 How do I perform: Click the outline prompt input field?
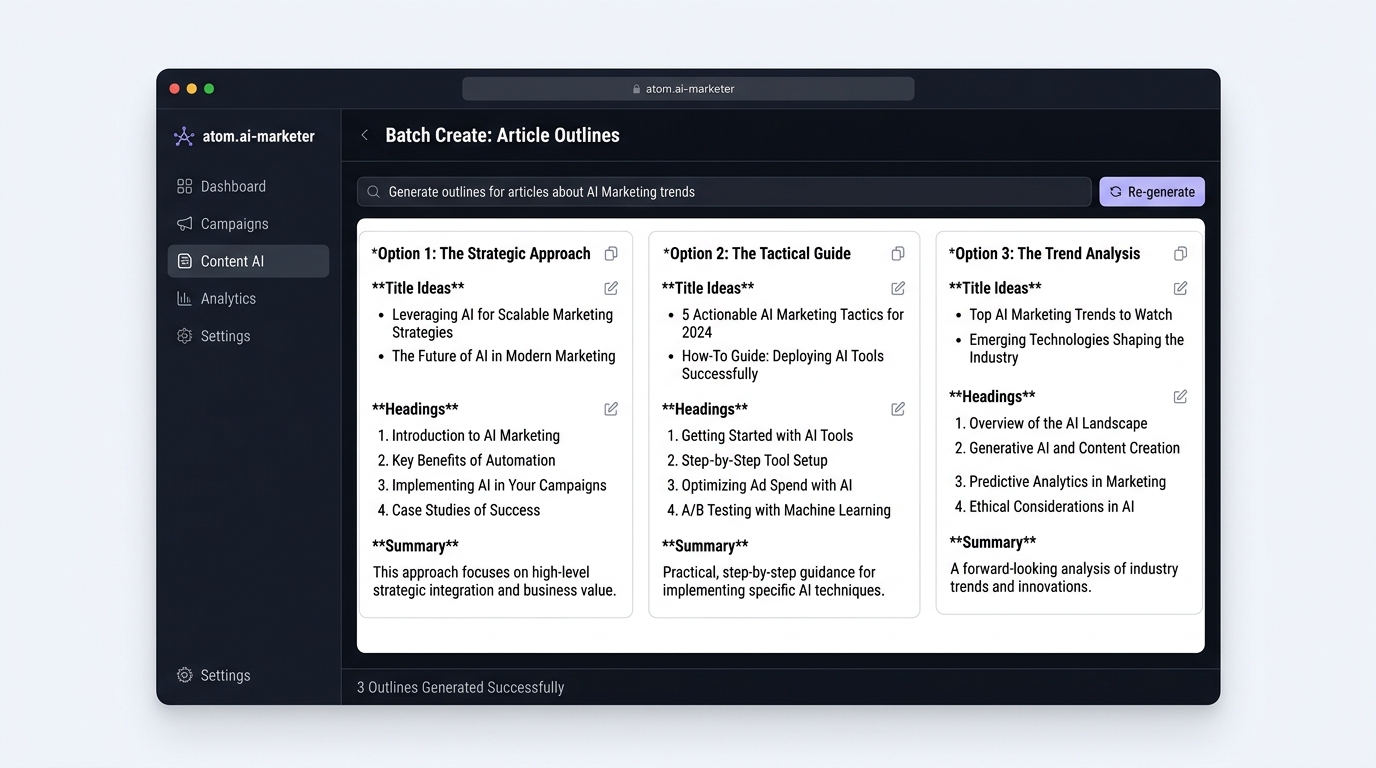pos(724,192)
